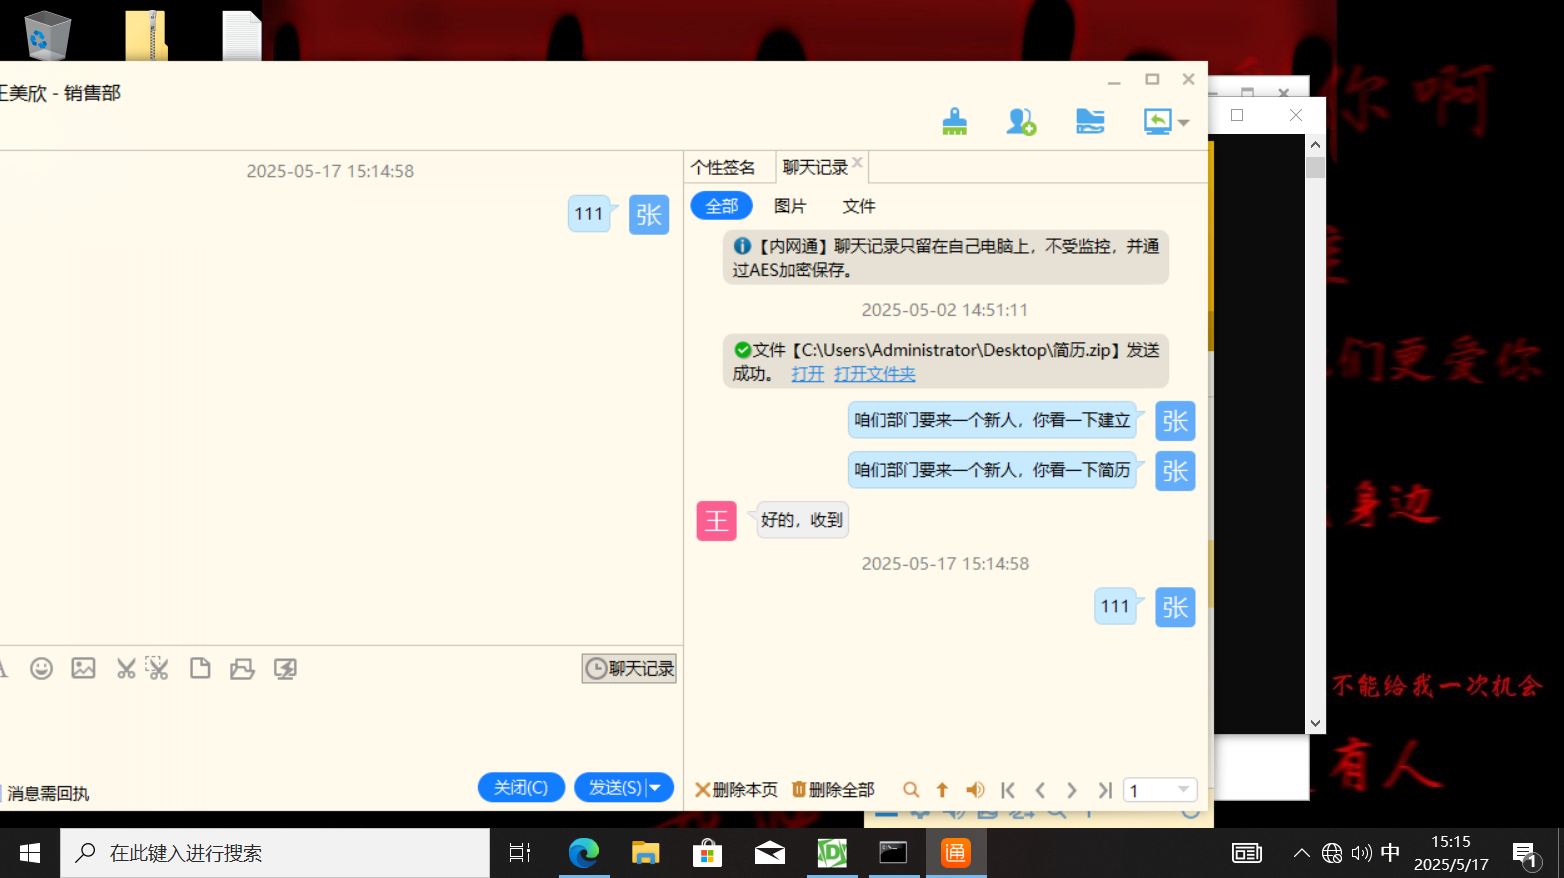Open the shared folder icon
1564x878 pixels.
(x=1089, y=122)
